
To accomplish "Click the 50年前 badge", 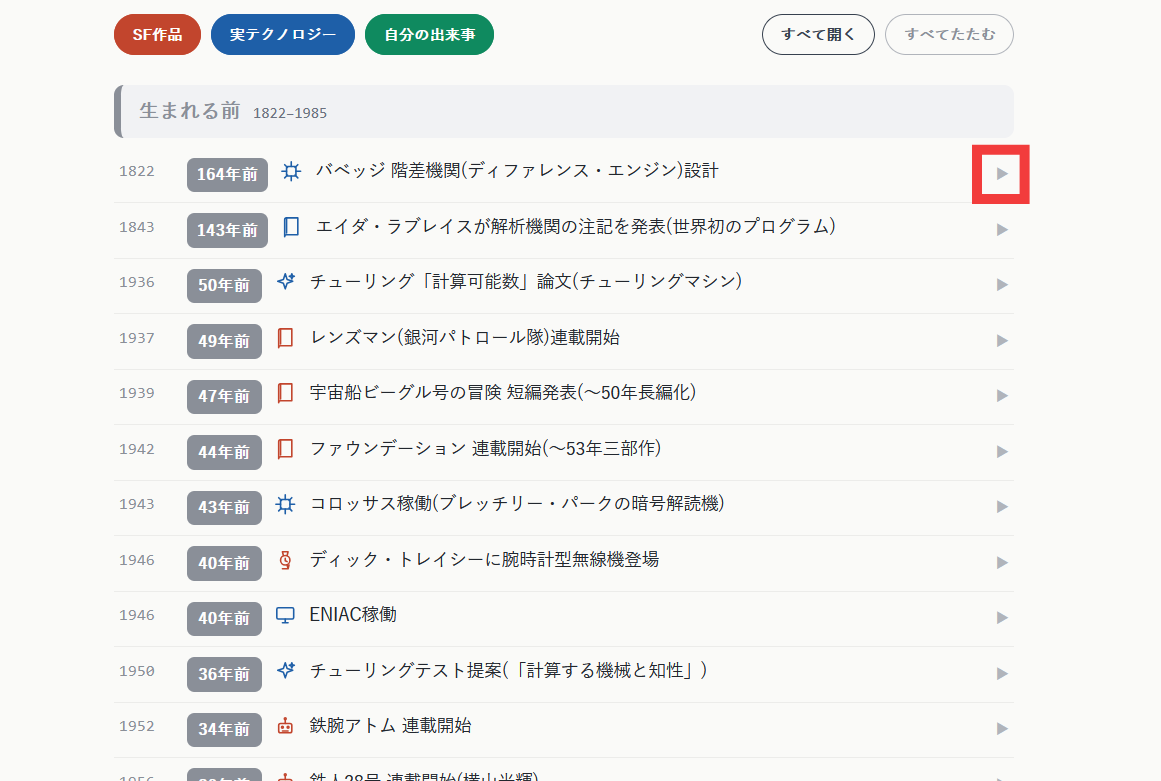I will [x=224, y=286].
